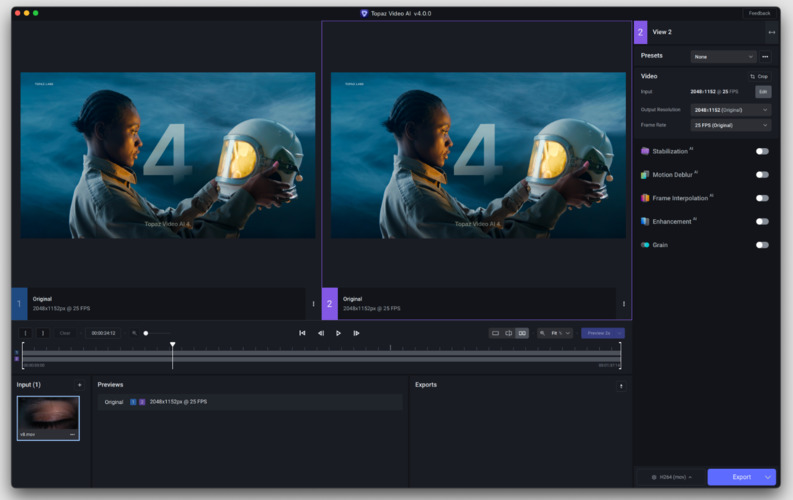The height and width of the screenshot is (500, 793).
Task: Click the Stabilization filter icon
Action: [645, 151]
